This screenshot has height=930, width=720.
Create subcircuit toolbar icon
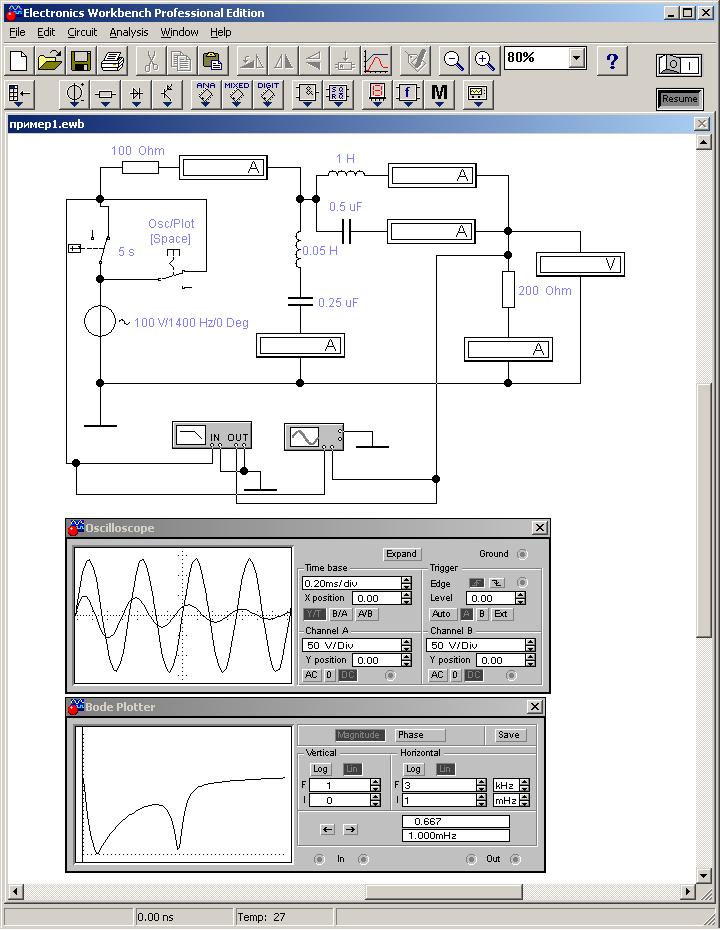pyautogui.click(x=345, y=61)
